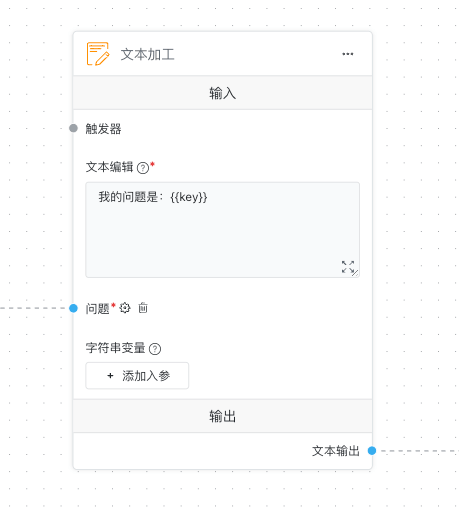Viewport: 459px width, 519px height.
Task: Click the gray 触发器 connection handle
Action: click(x=73, y=128)
